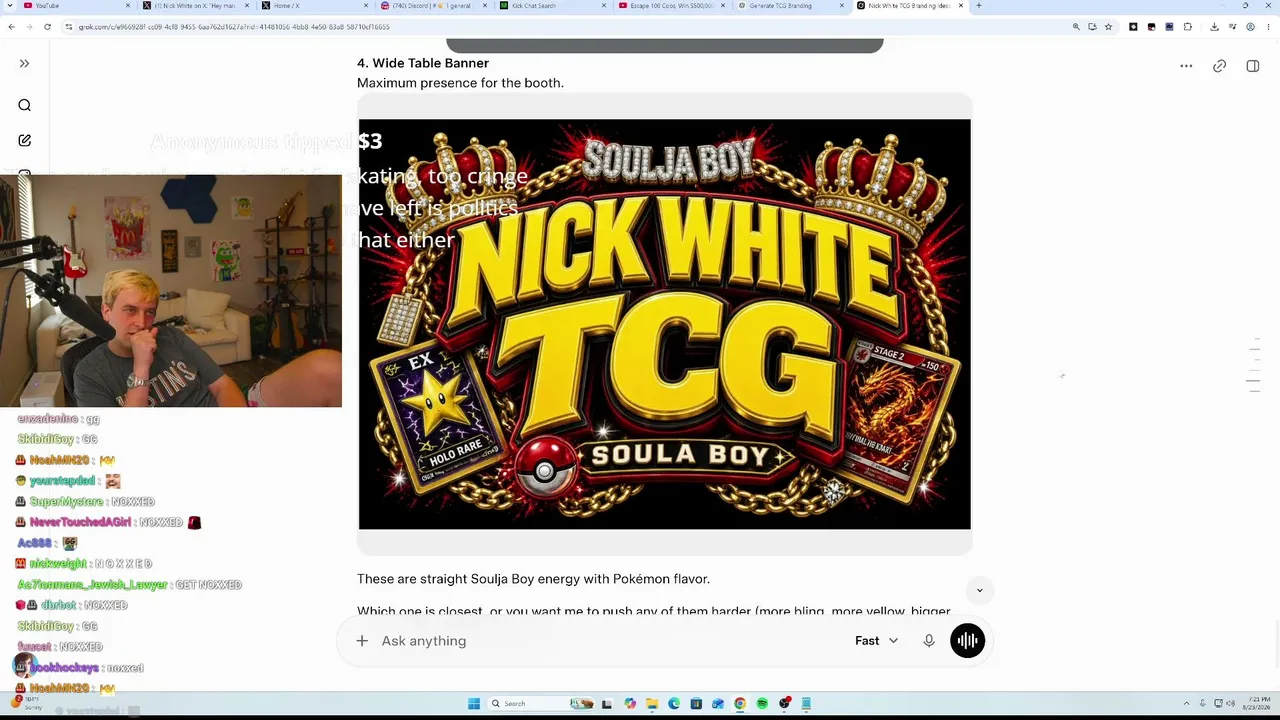Image resolution: width=1280 pixels, height=720 pixels.
Task: Go back in the browser
Action: tap(12, 27)
